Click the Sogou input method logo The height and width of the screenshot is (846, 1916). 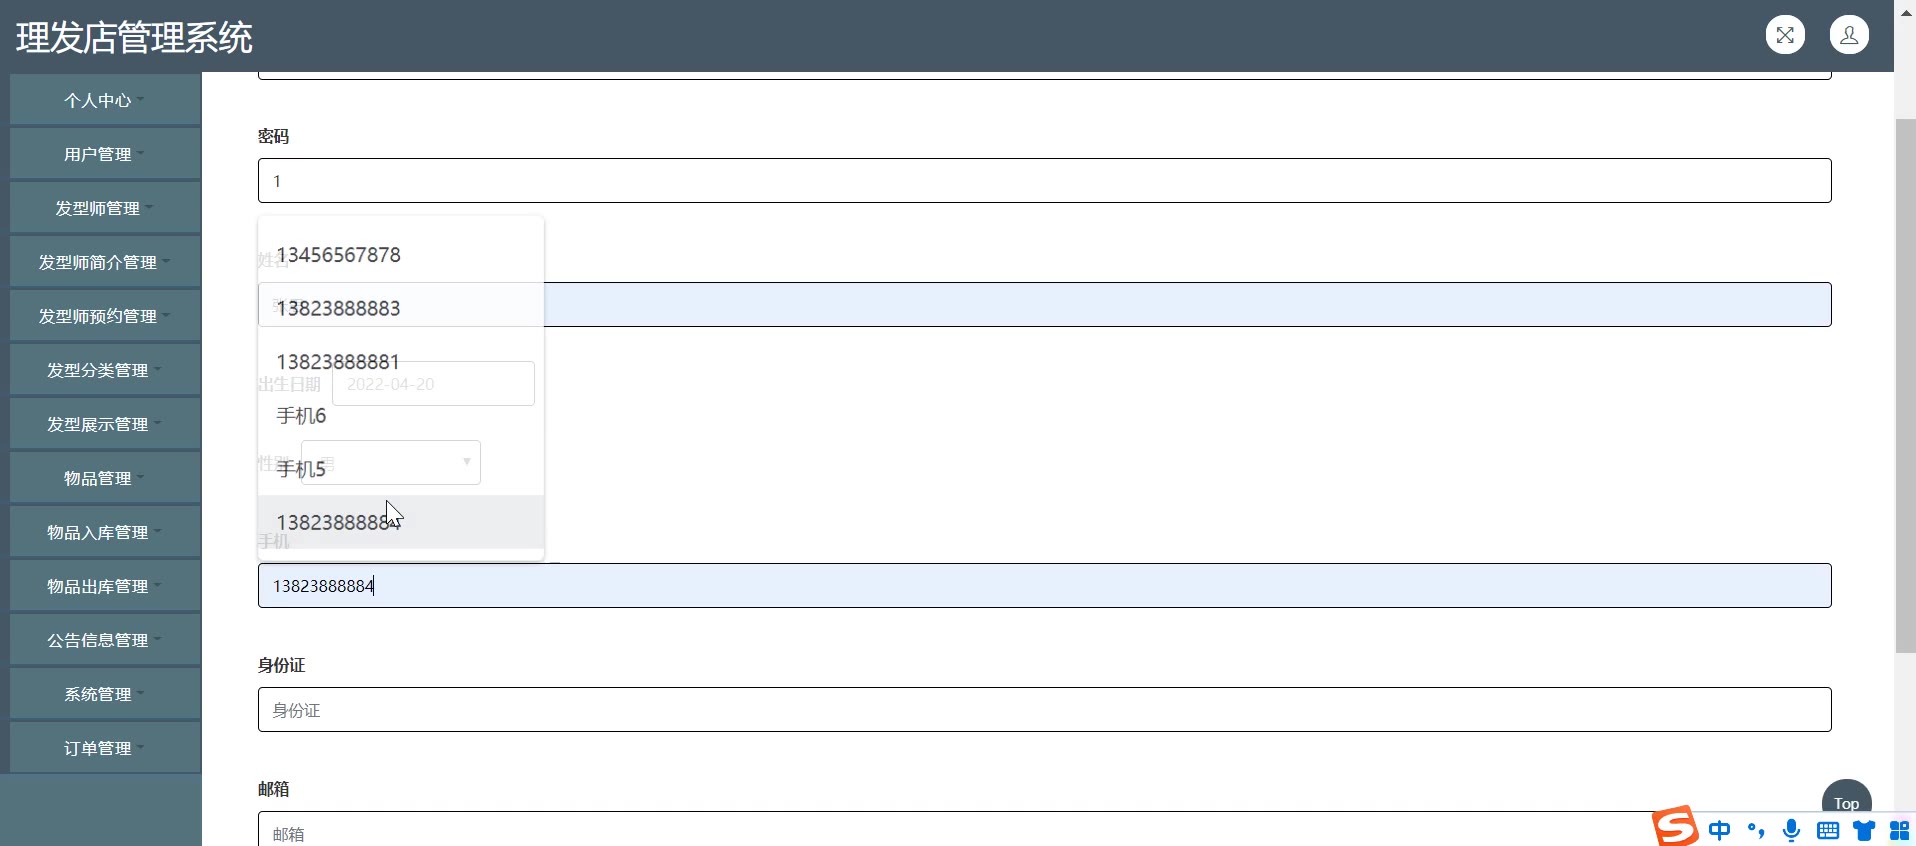pos(1674,828)
